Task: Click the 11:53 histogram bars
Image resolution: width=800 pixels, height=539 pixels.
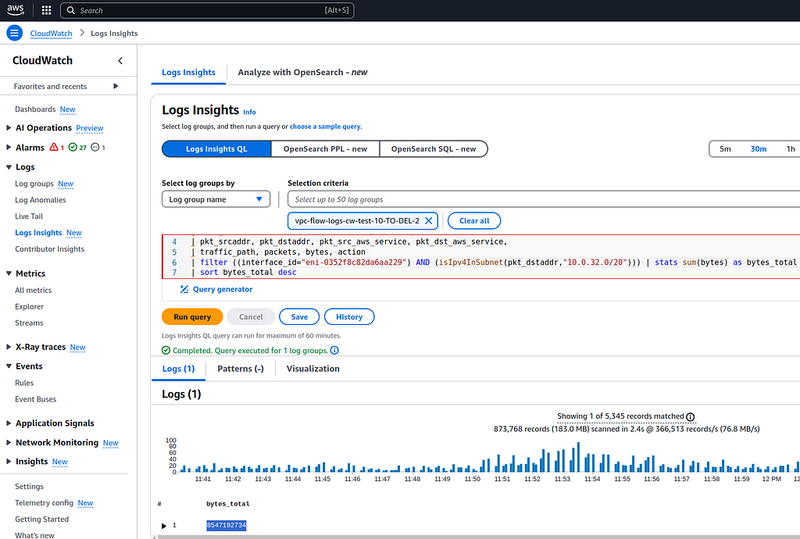Action: tap(562, 461)
